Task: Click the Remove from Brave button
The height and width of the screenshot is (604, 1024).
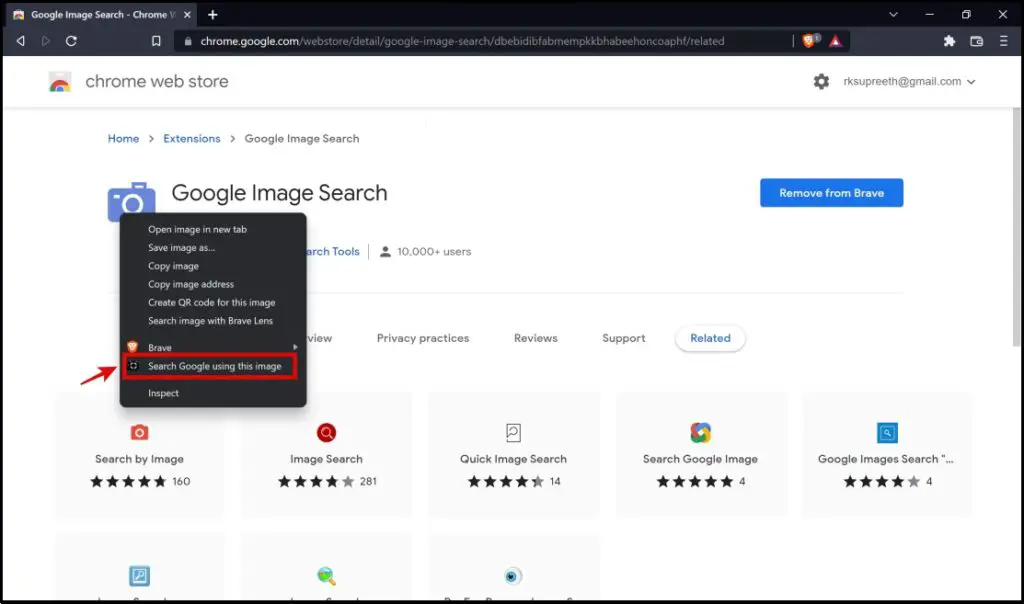Action: [x=831, y=193]
